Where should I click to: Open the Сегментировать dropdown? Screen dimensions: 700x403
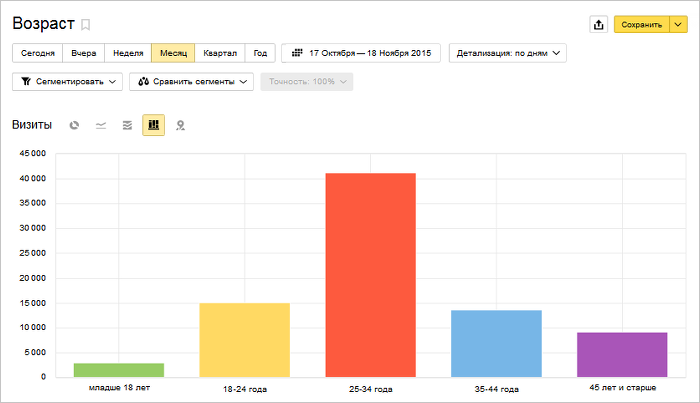tap(67, 81)
